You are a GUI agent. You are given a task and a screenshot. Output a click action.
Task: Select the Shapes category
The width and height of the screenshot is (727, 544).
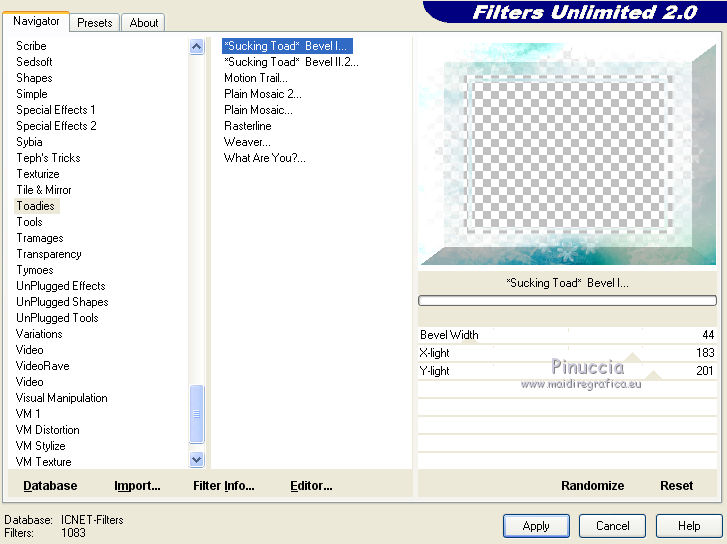[x=34, y=78]
